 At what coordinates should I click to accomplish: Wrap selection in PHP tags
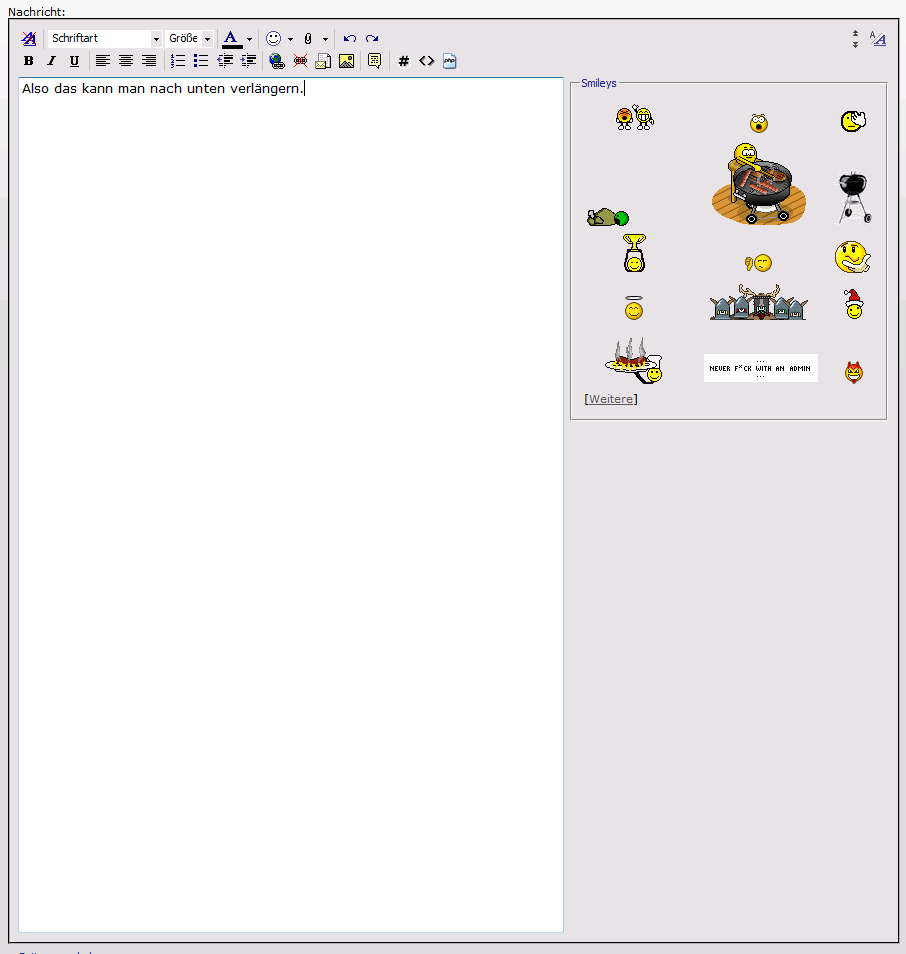(450, 61)
